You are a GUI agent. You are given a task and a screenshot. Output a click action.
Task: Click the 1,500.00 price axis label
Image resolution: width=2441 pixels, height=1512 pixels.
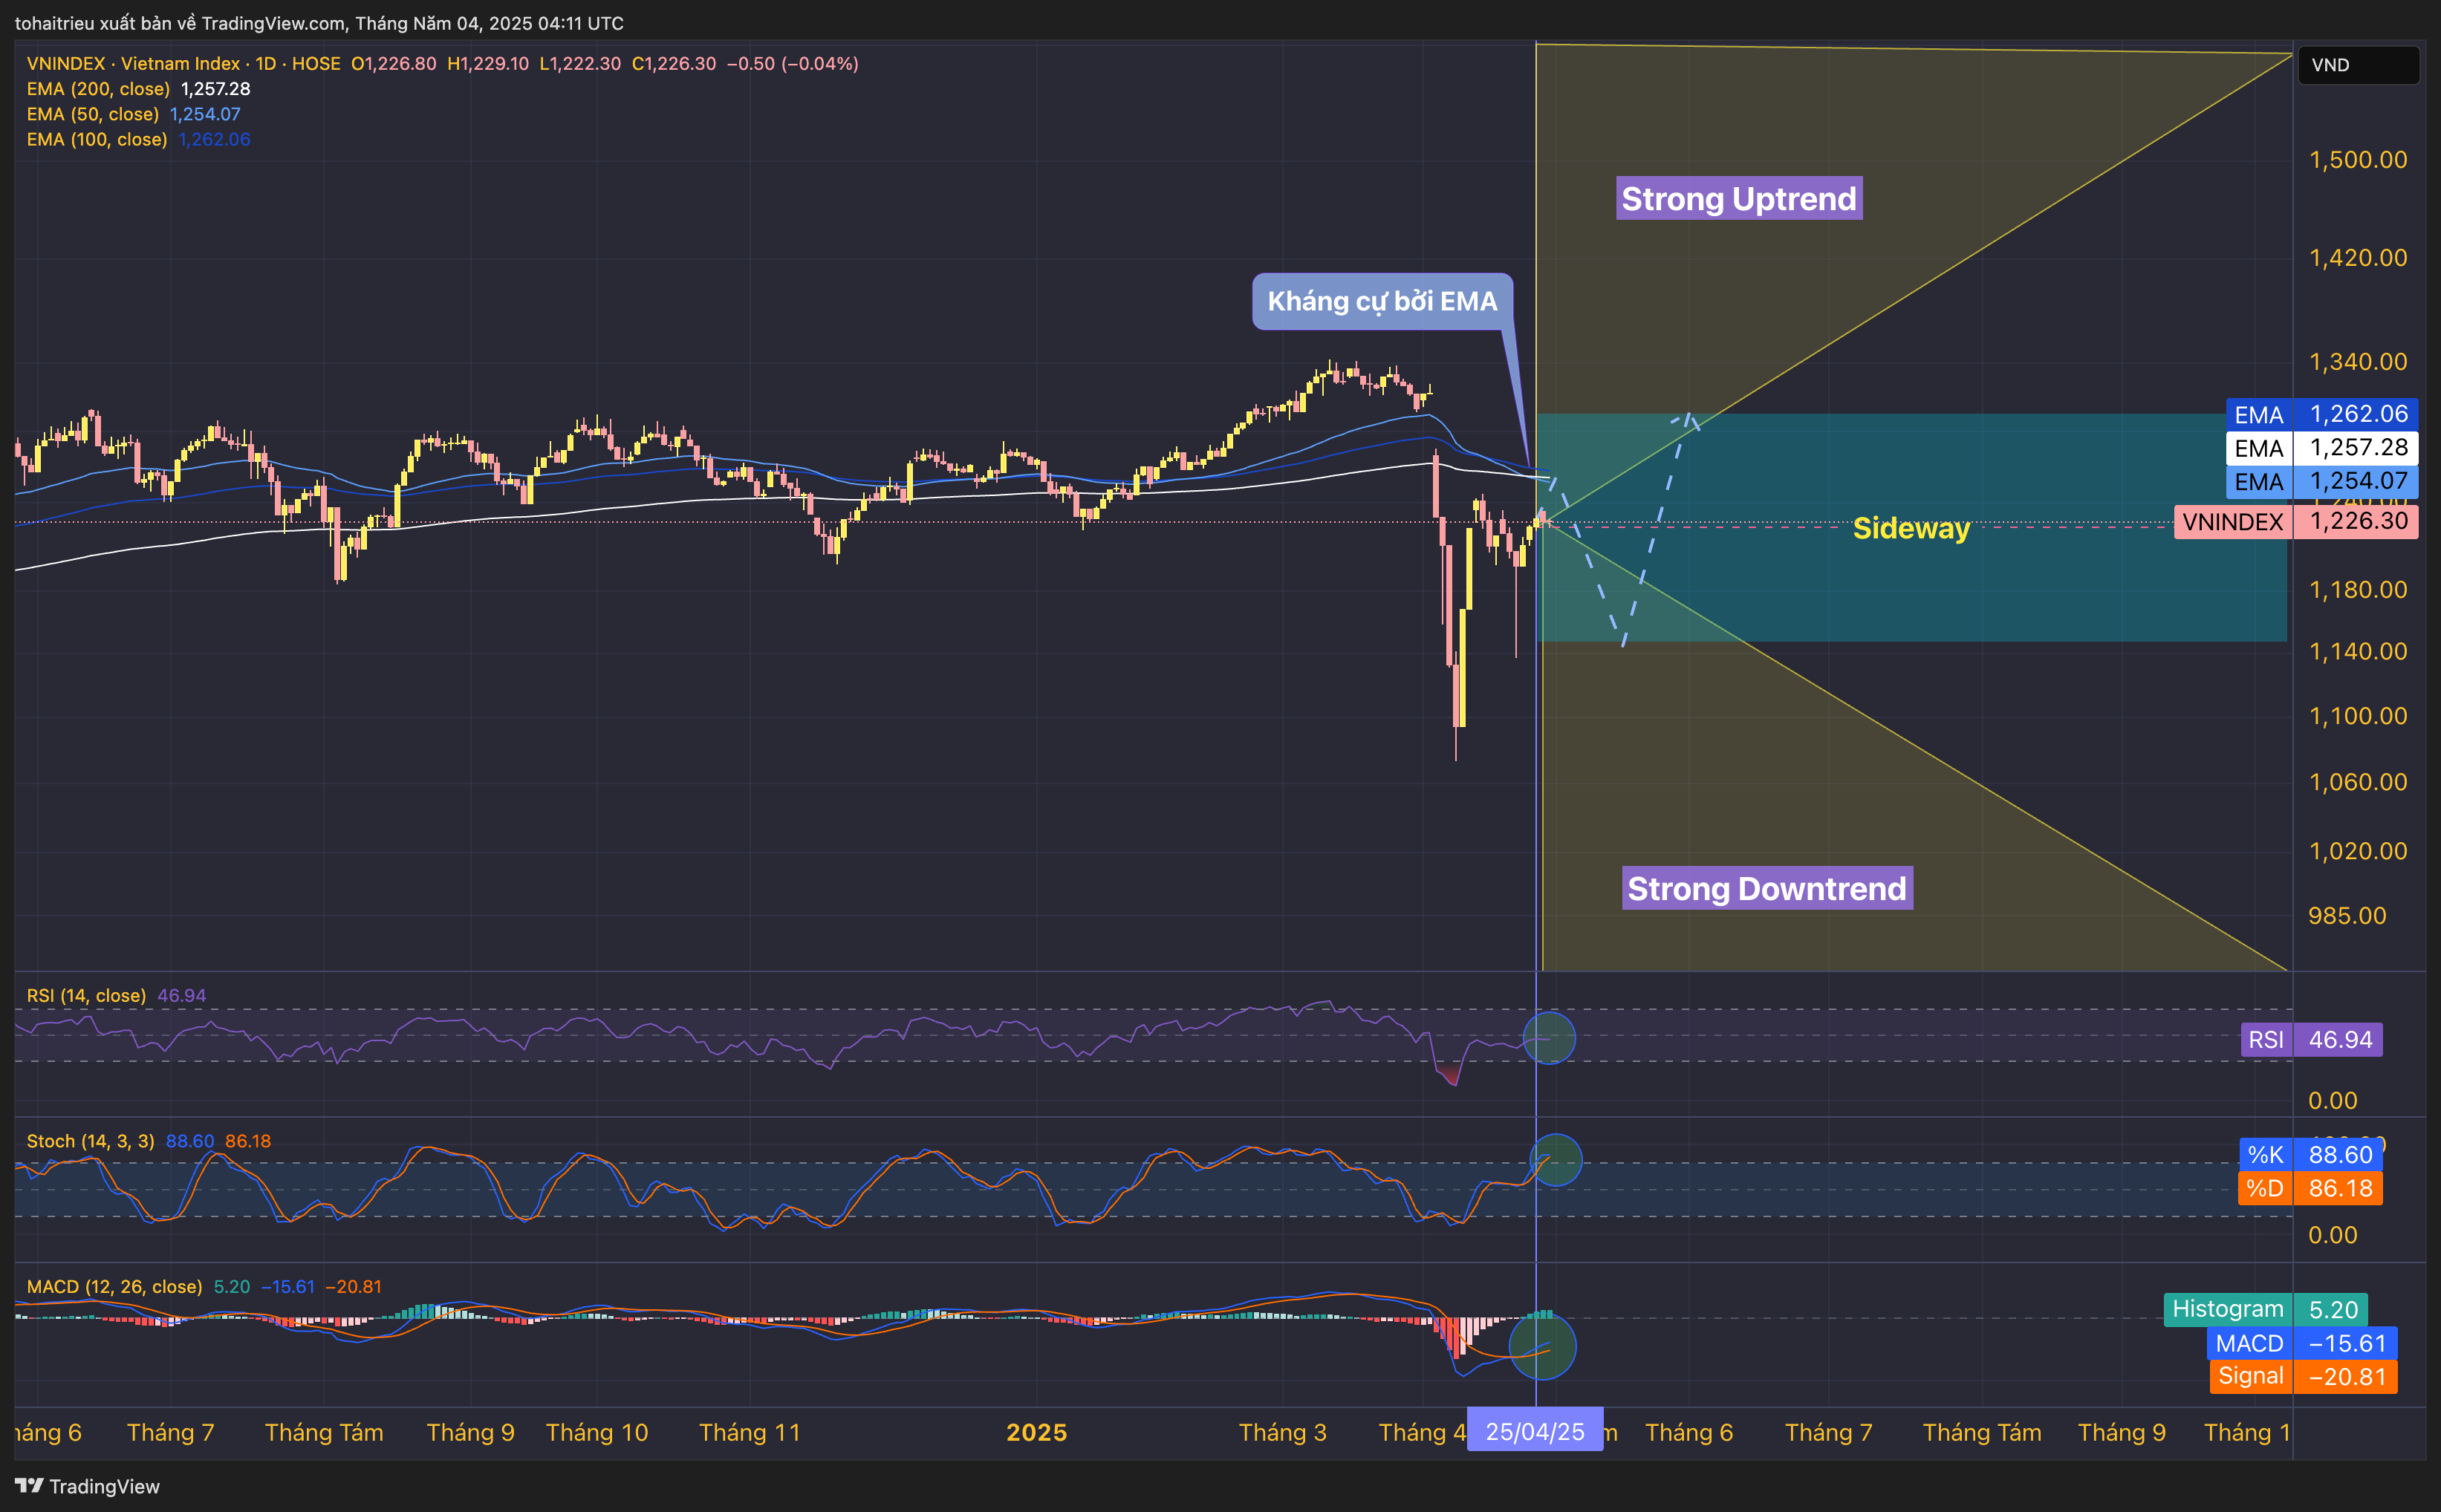coord(2357,160)
